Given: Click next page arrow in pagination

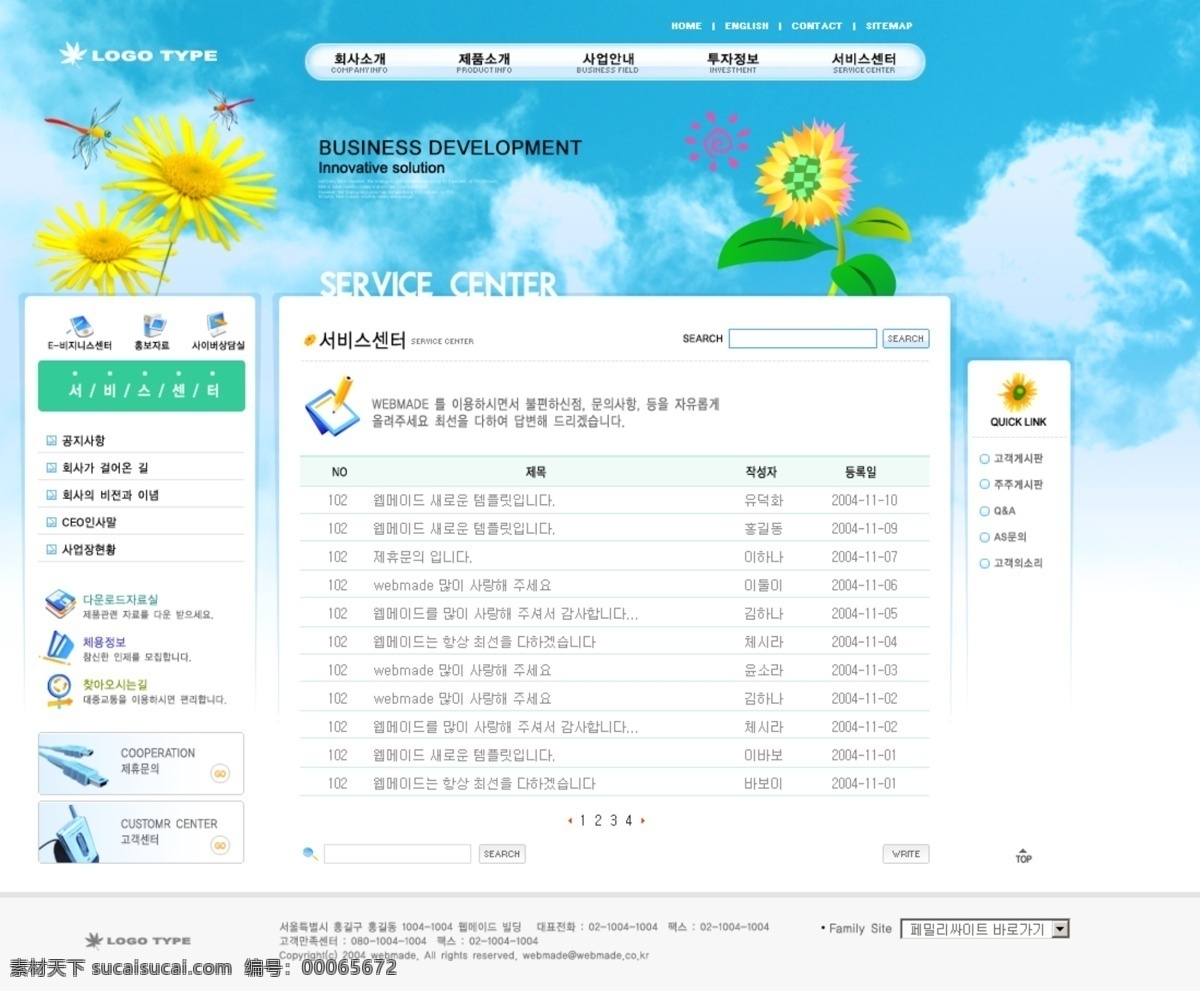Looking at the screenshot, I should click(x=643, y=821).
